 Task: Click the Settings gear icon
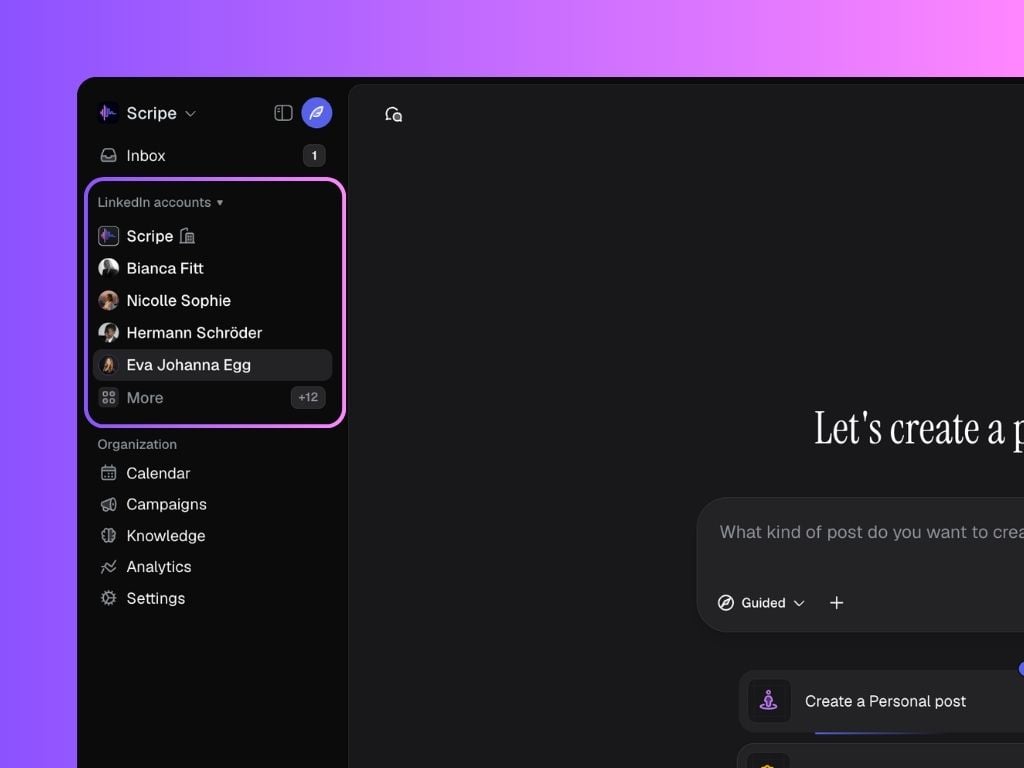pos(108,598)
